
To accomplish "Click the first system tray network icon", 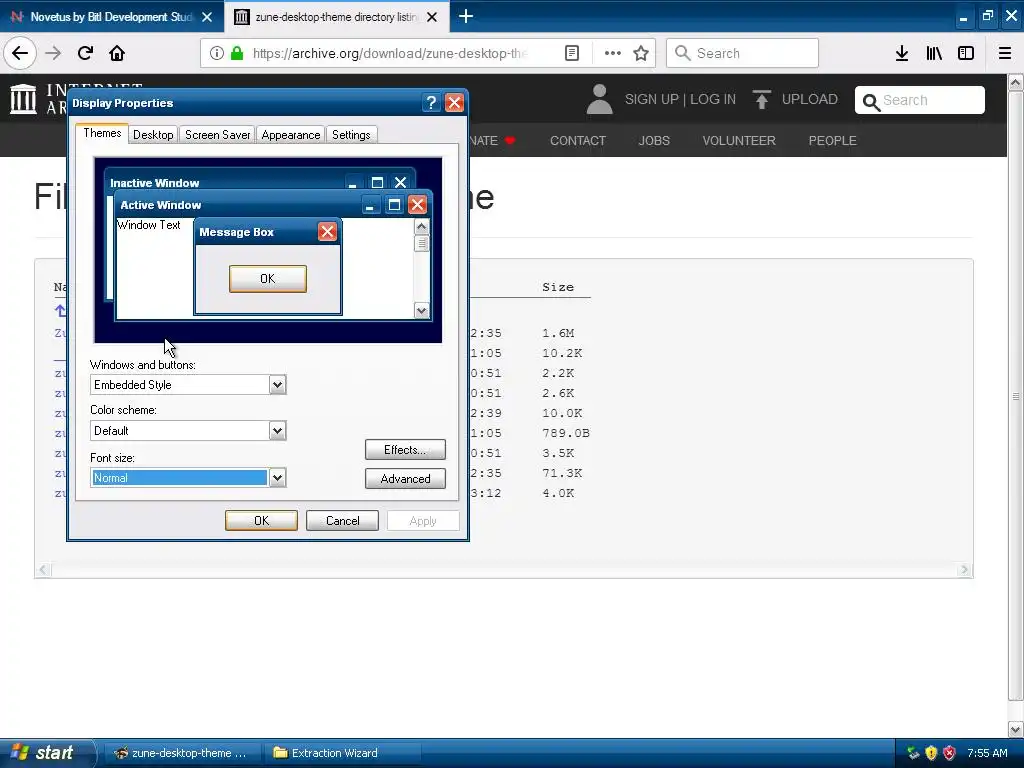I will [x=913, y=753].
